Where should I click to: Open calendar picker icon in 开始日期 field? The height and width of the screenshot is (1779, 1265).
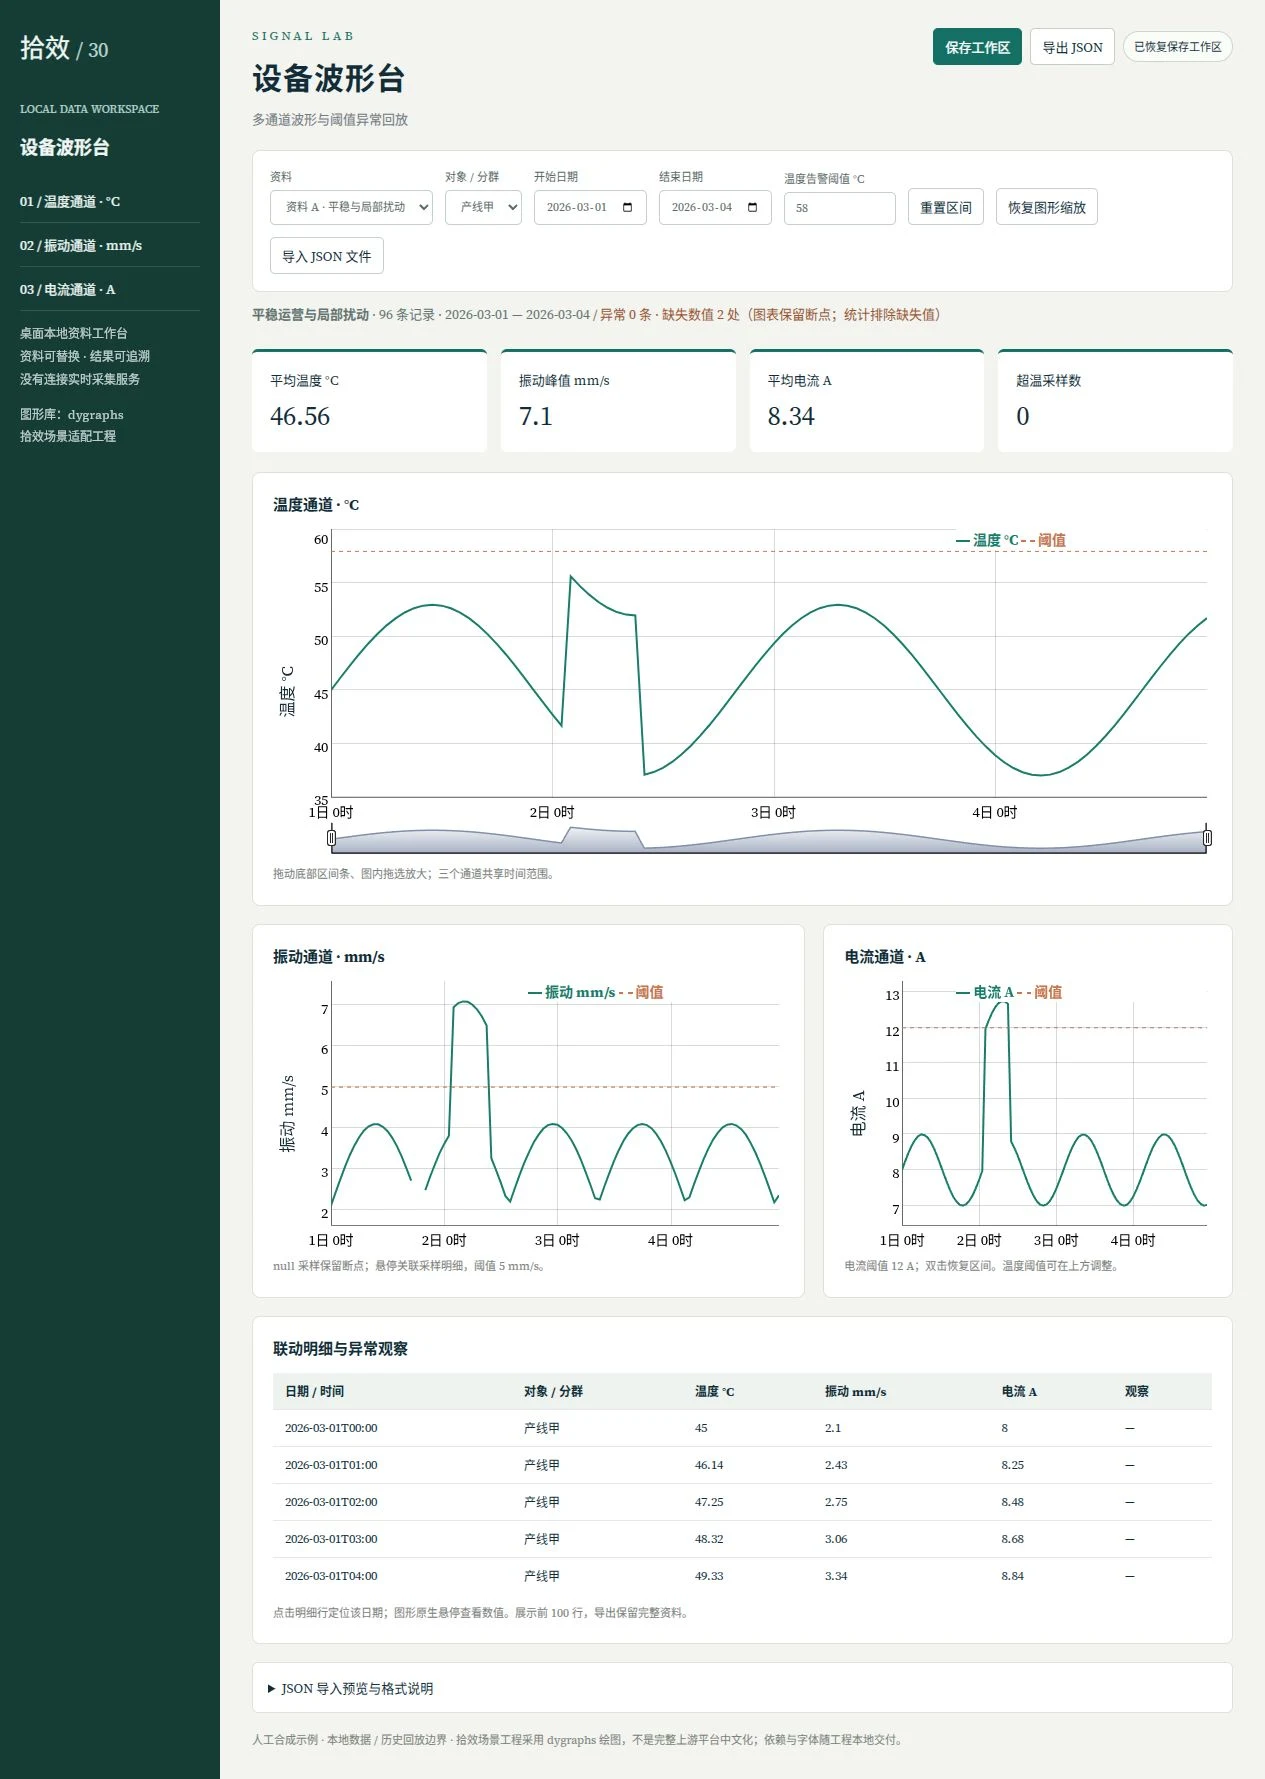pyautogui.click(x=628, y=207)
